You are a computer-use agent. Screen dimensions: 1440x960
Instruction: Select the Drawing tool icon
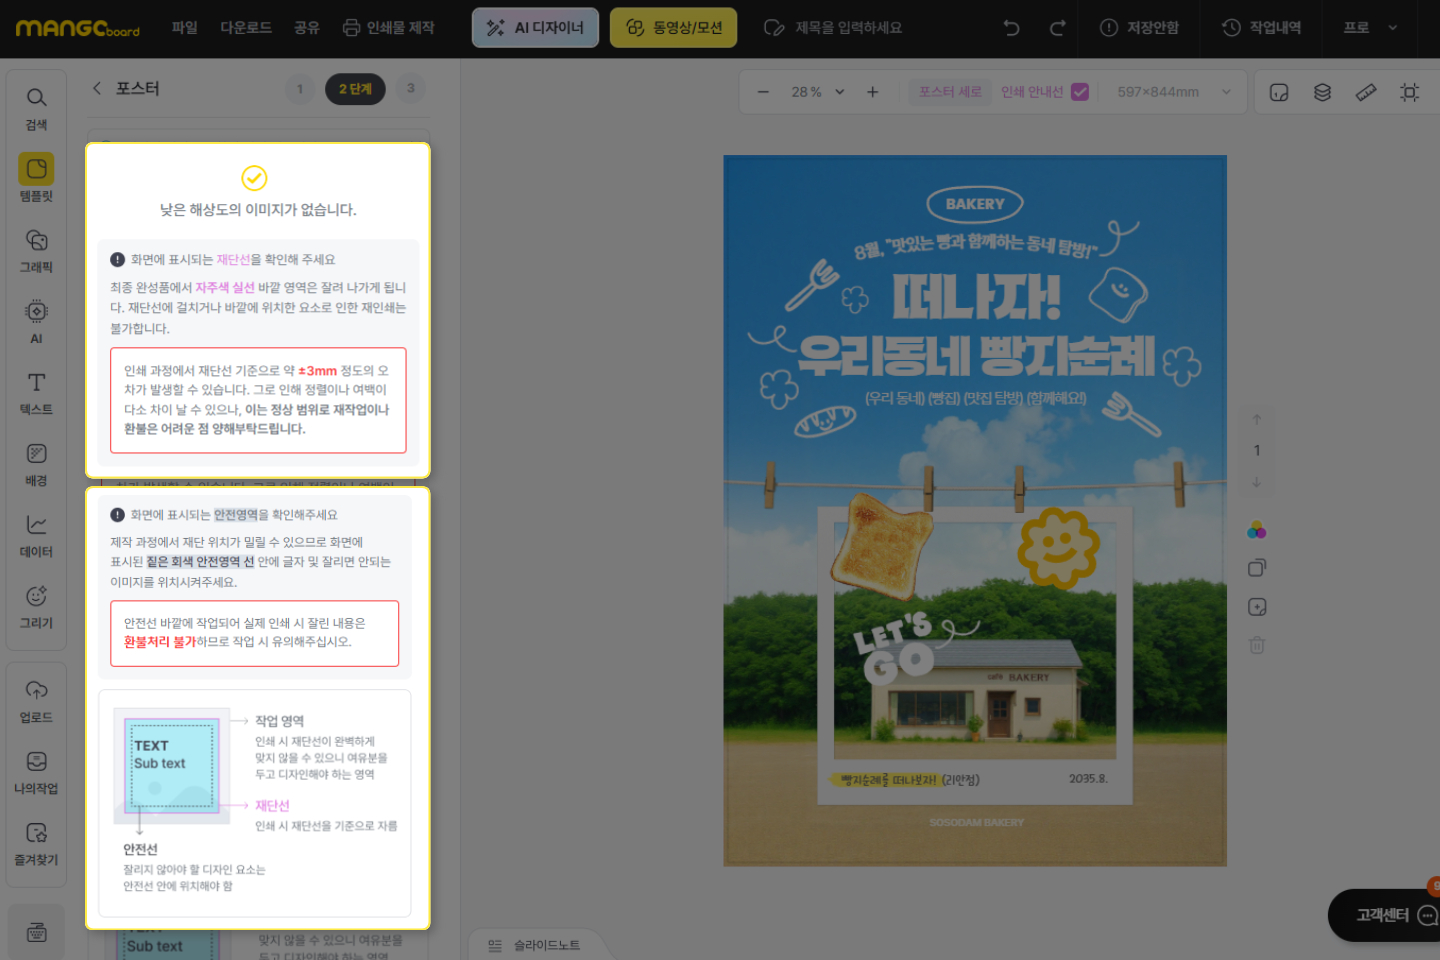coord(36,606)
